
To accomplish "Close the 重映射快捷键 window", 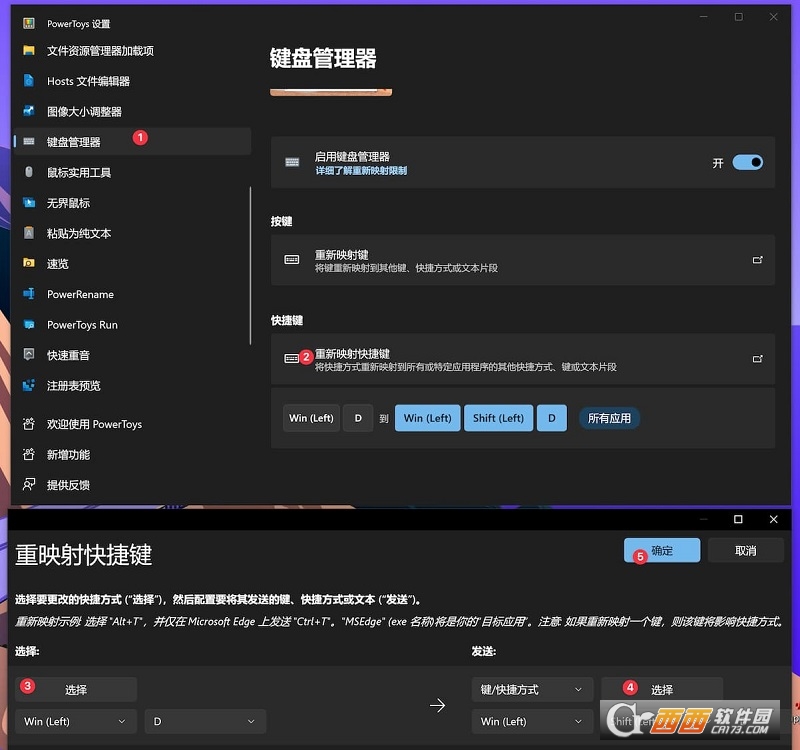I will [773, 519].
